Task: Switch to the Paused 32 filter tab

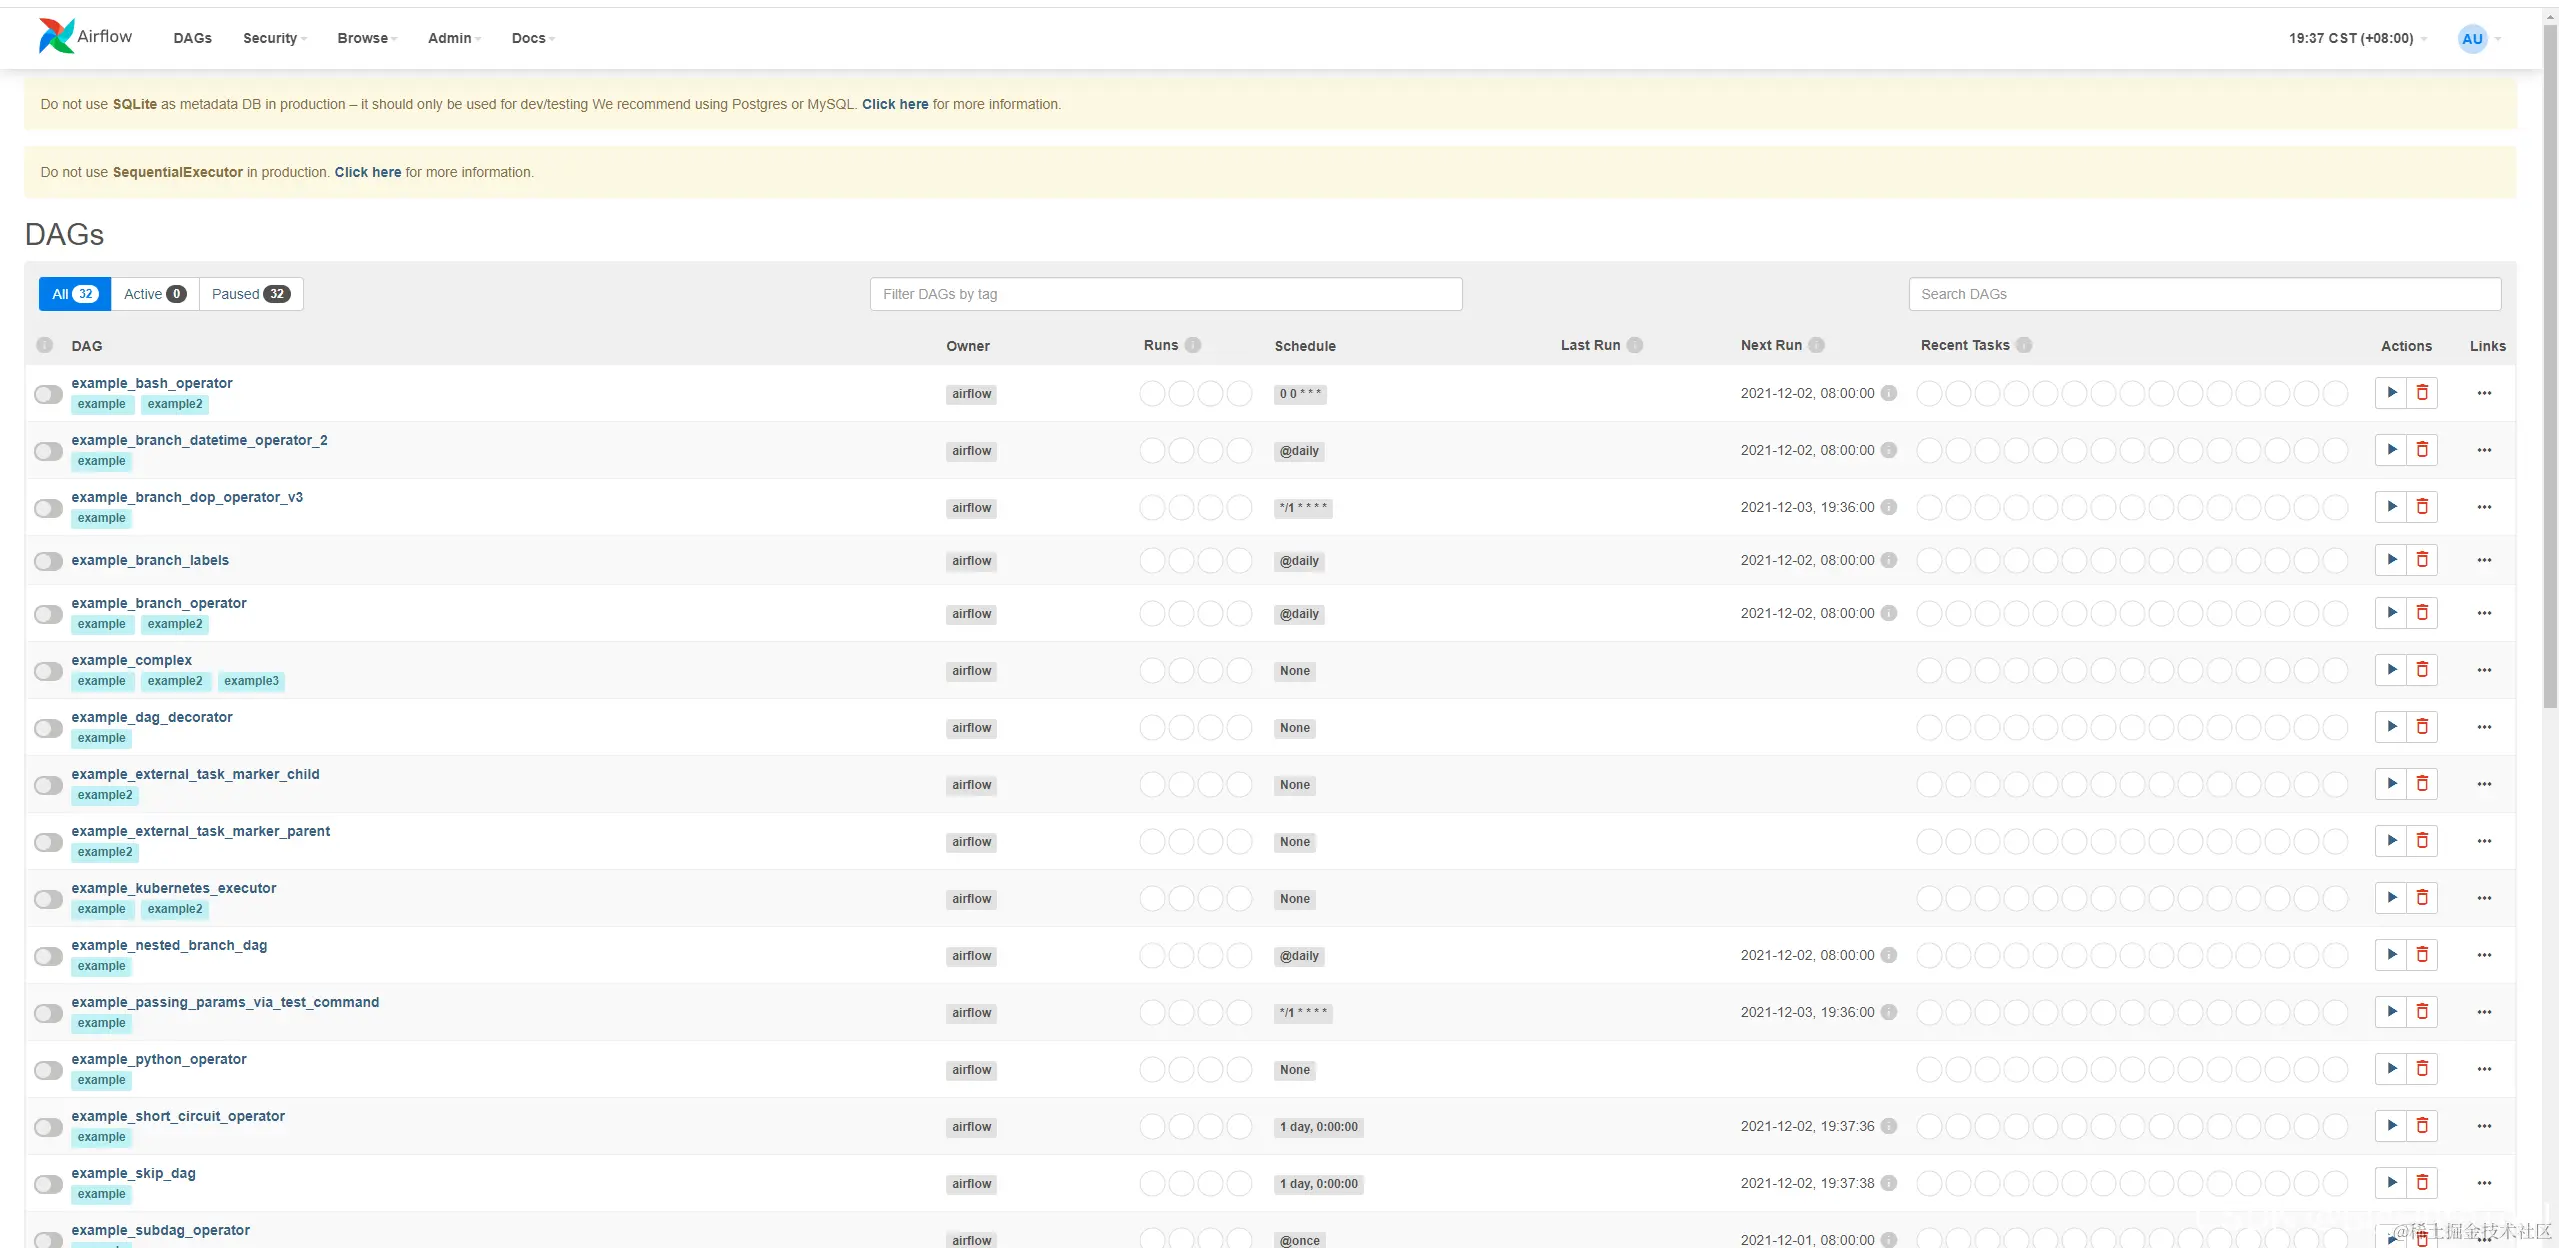Action: click(x=250, y=294)
